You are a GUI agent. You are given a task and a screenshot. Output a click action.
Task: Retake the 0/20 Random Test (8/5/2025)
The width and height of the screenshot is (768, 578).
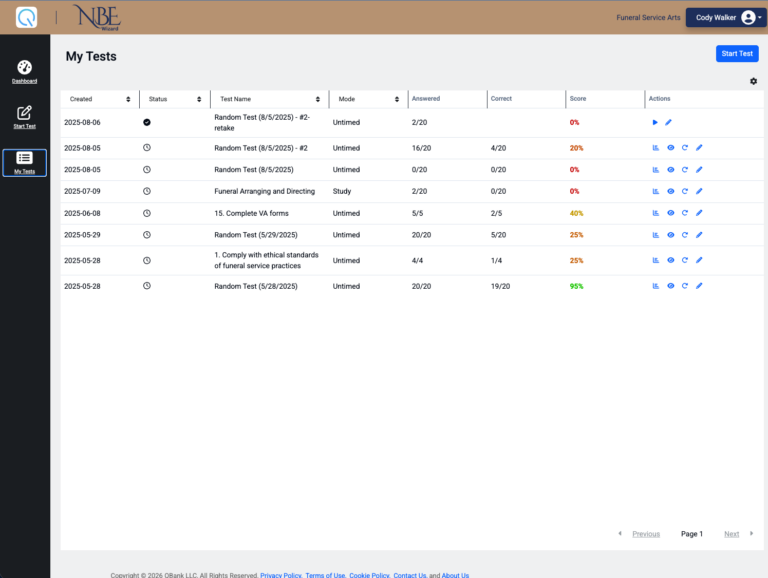click(x=685, y=169)
